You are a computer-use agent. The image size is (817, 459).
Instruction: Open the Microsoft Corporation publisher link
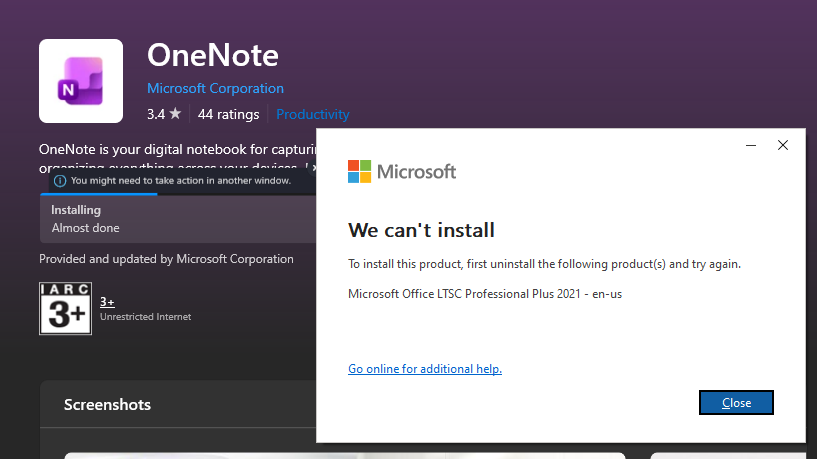(x=215, y=88)
